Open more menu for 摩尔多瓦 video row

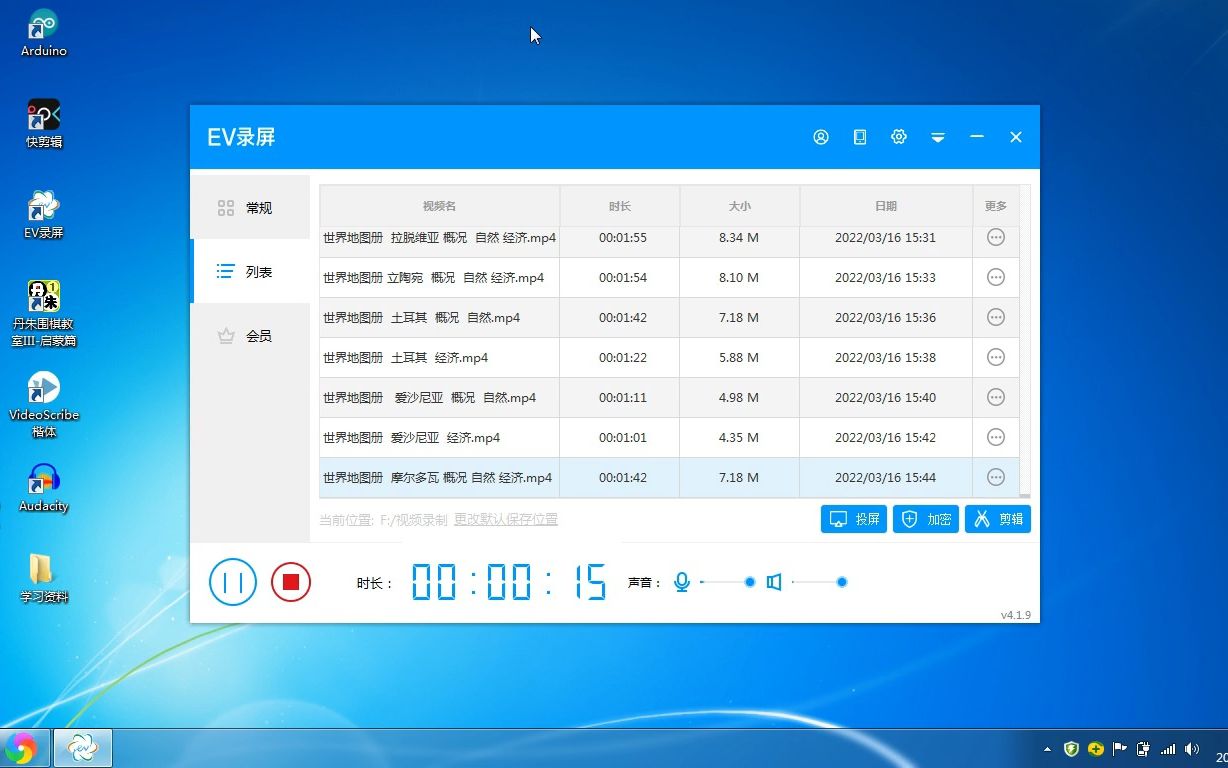pos(995,477)
